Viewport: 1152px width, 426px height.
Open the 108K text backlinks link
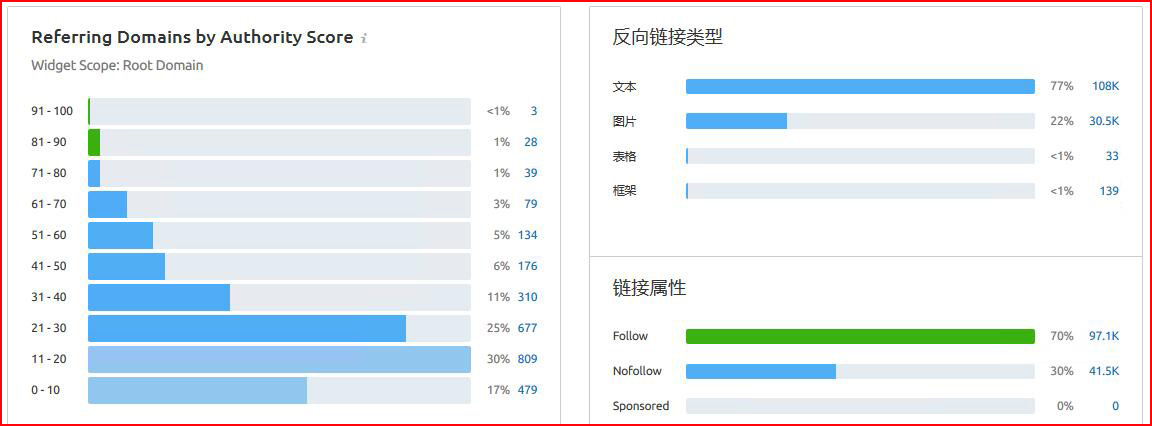pyautogui.click(x=1105, y=87)
